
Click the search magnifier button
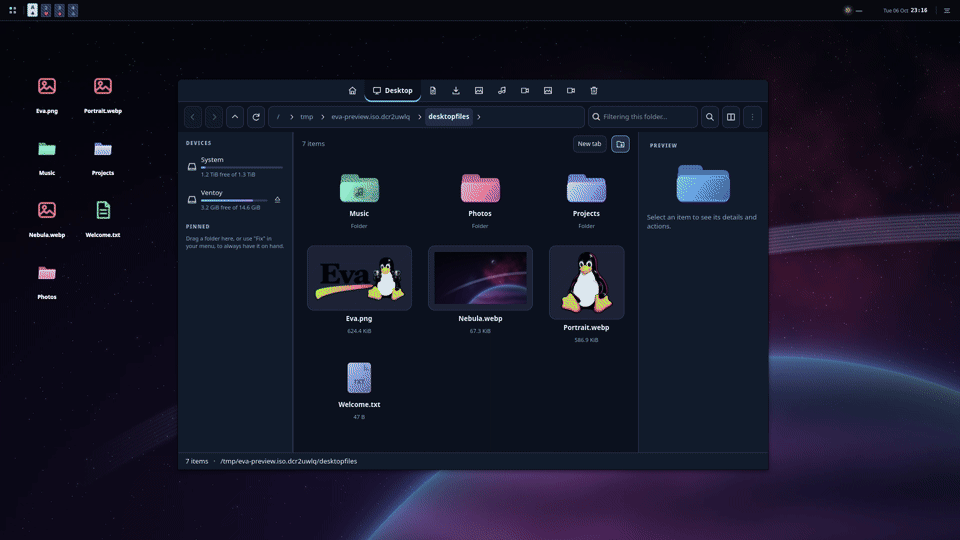(710, 117)
